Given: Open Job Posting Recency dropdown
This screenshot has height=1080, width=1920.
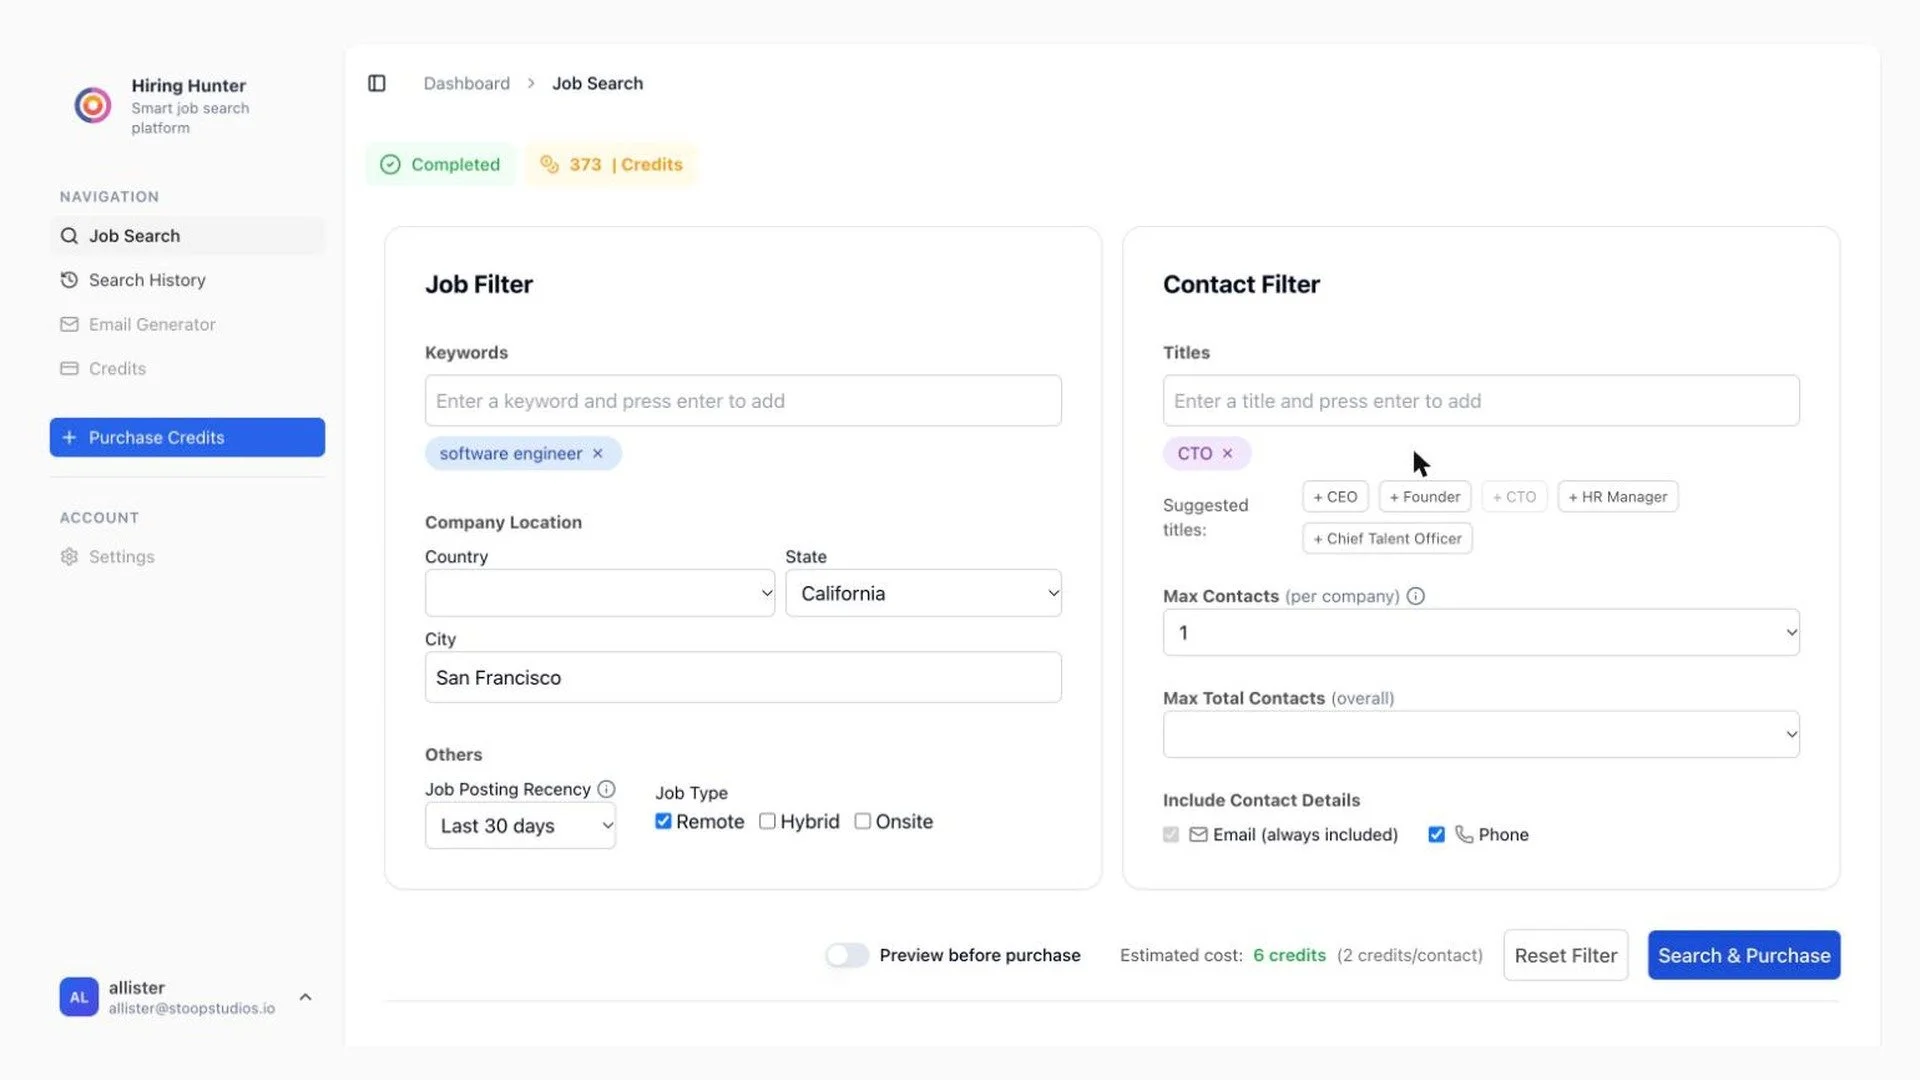Looking at the screenshot, I should click(520, 826).
